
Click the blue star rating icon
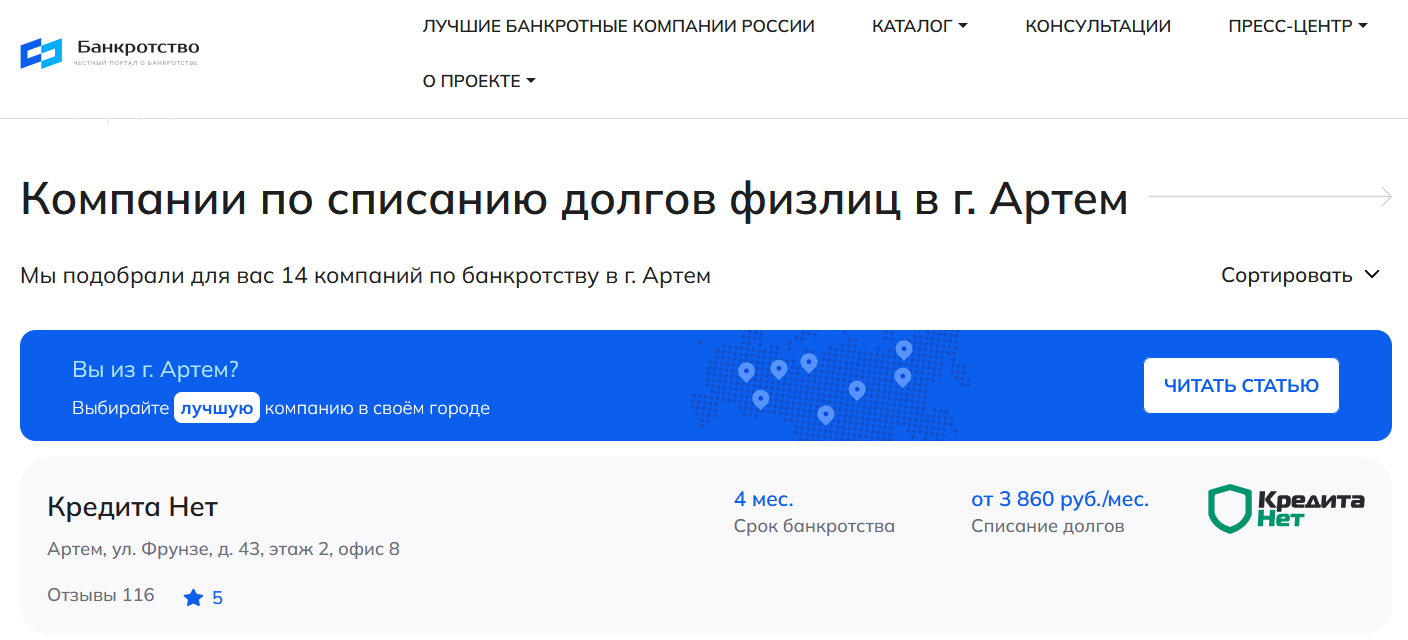[193, 598]
